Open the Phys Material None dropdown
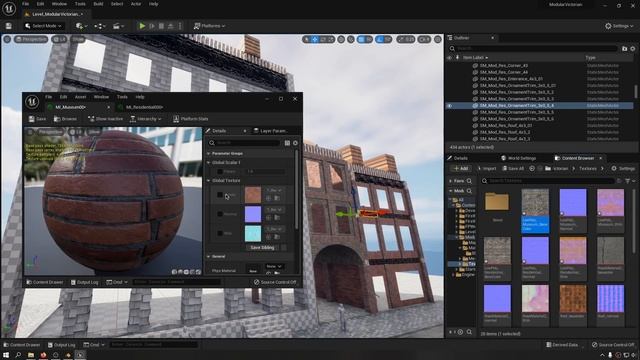This screenshot has width=640, height=360. coord(274,266)
